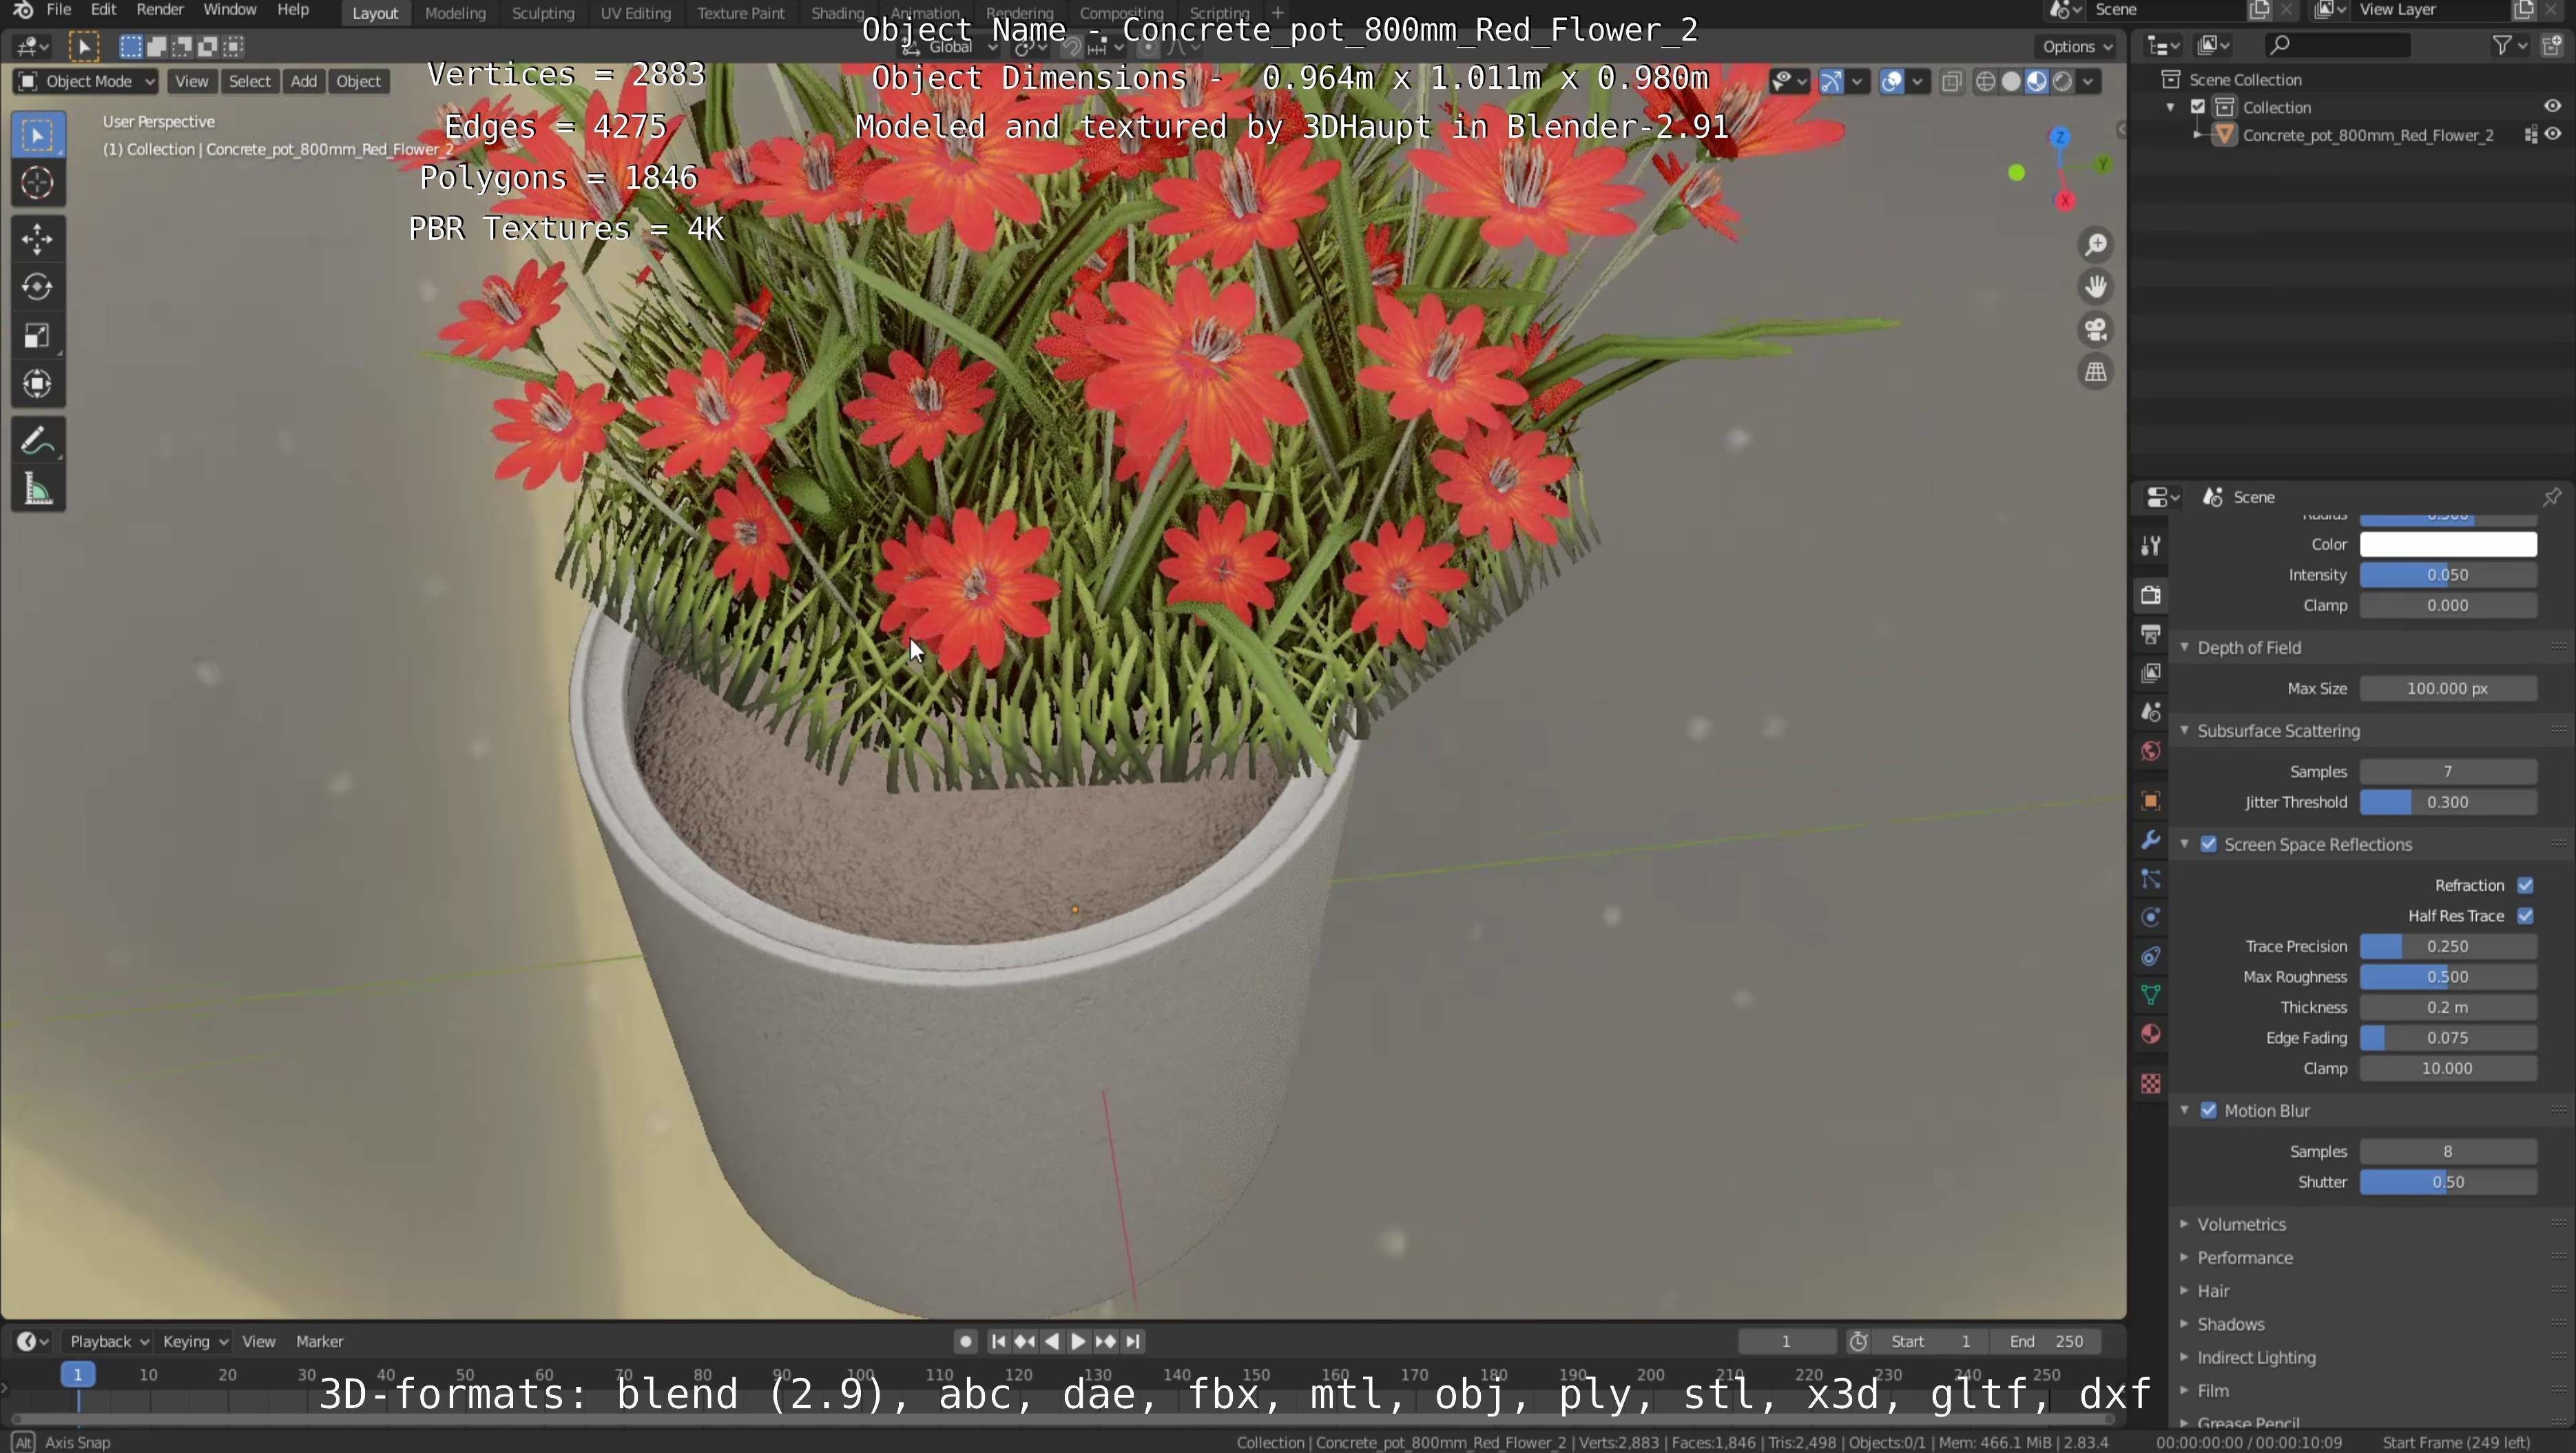The width and height of the screenshot is (2576, 1453).
Task: Open the Material properties tab
Action: pos(2151,1034)
